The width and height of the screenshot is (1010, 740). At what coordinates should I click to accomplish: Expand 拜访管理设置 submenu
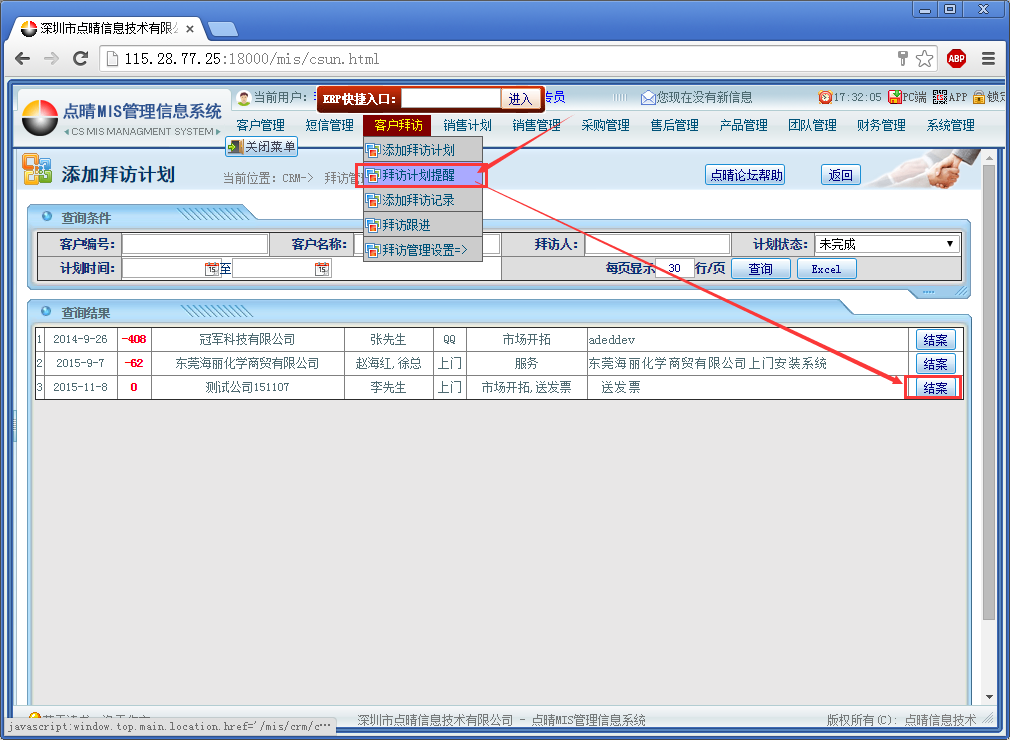(x=423, y=250)
